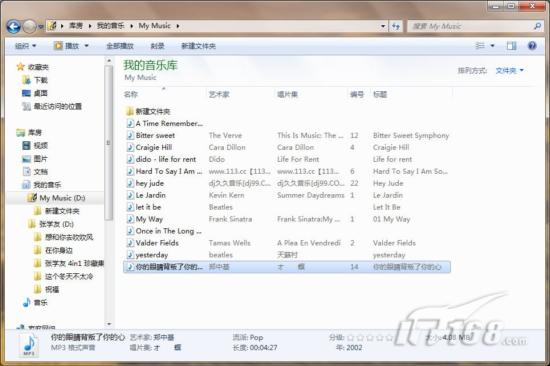The width and height of the screenshot is (550, 366).
Task: Click the MP3 file thumbnail in details pane
Action: pyautogui.click(x=29, y=345)
